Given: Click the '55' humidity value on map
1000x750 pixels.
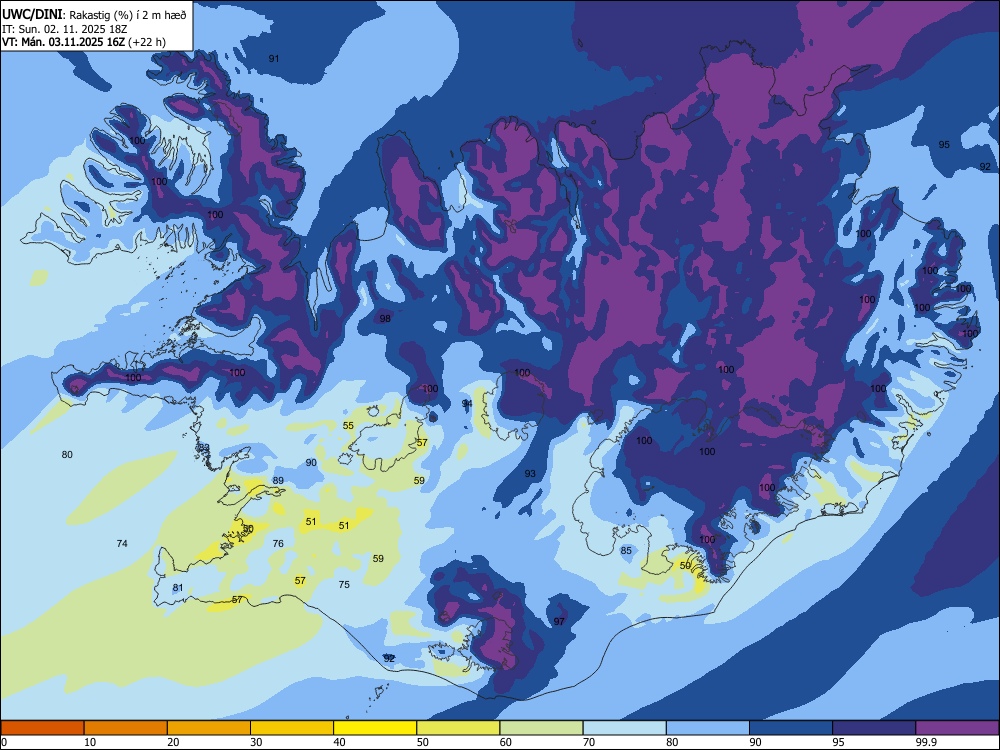Looking at the screenshot, I should pyautogui.click(x=348, y=426).
